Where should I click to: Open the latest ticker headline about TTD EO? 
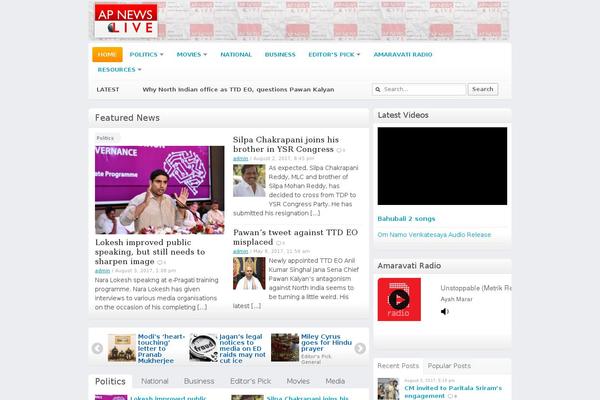[238, 90]
